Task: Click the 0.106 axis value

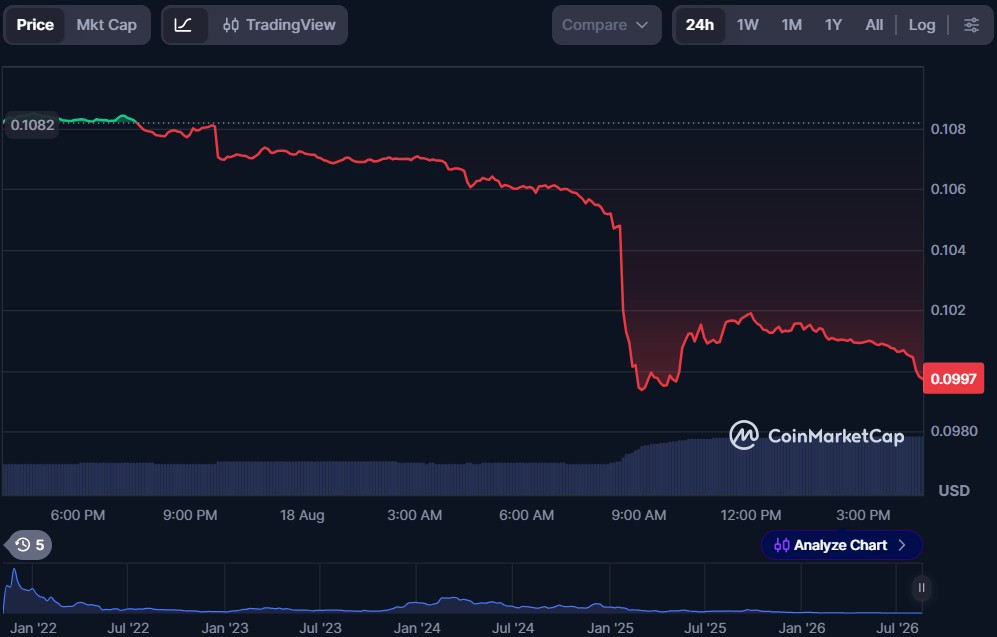Action: point(948,189)
